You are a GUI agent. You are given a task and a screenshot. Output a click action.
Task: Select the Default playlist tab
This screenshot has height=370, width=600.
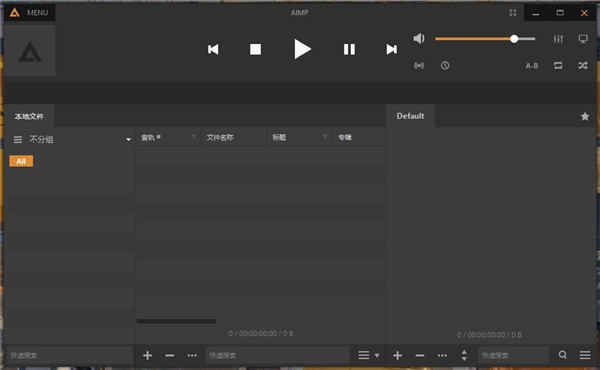[x=410, y=116]
